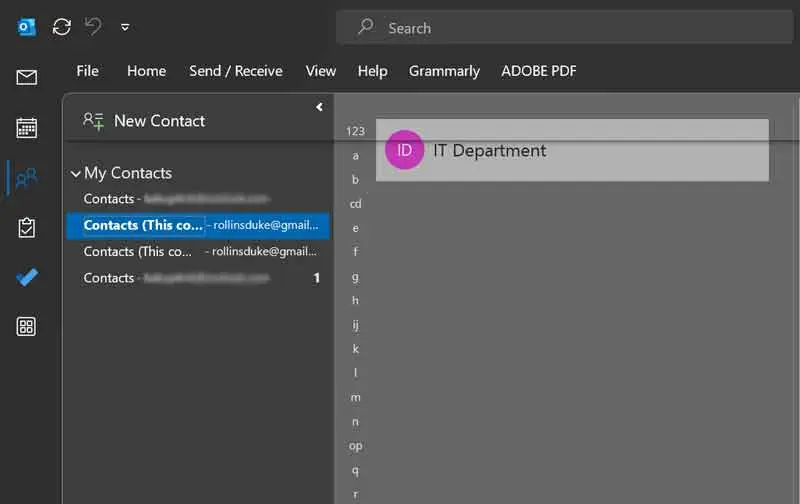The height and width of the screenshot is (504, 800).
Task: Collapse the folder pane with the arrow
Action: tap(319, 107)
